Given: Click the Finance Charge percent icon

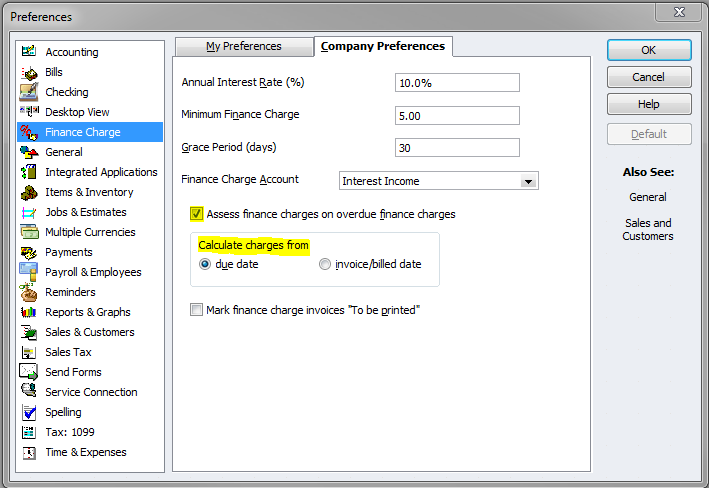Looking at the screenshot, I should (29, 132).
